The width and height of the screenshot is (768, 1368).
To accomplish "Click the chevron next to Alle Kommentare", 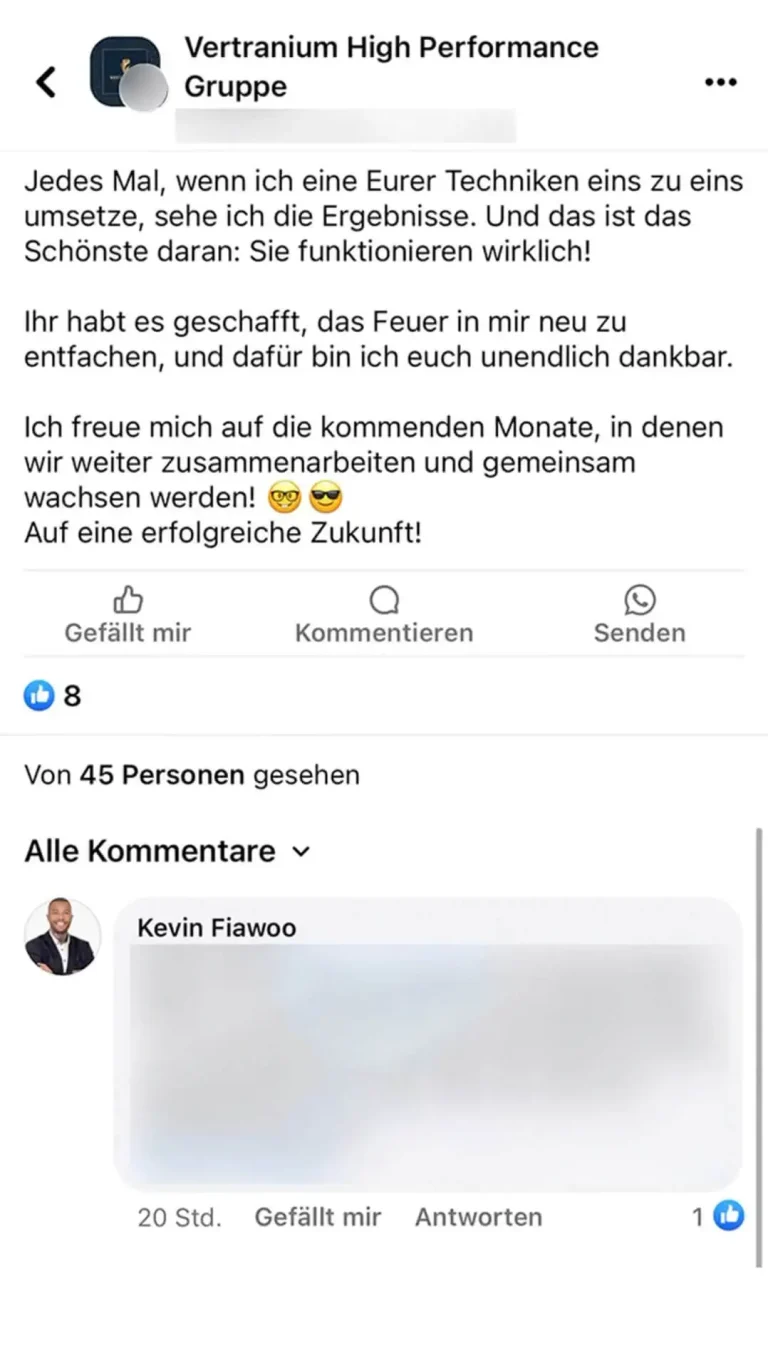I will 301,852.
